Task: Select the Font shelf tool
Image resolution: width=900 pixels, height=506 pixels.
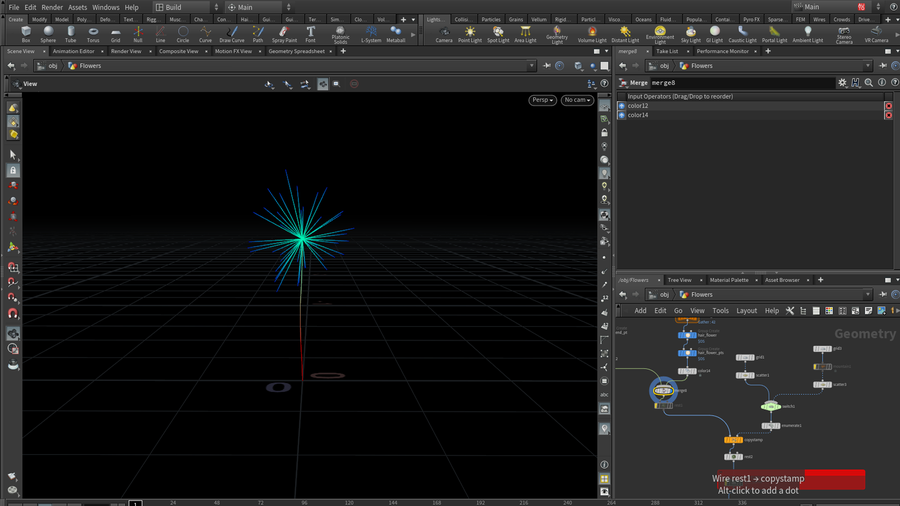Action: tap(311, 34)
